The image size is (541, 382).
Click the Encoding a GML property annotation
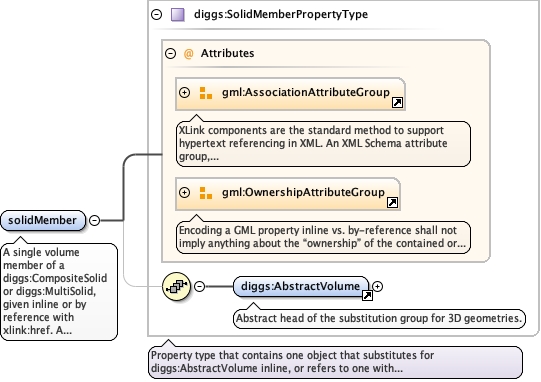tap(323, 237)
